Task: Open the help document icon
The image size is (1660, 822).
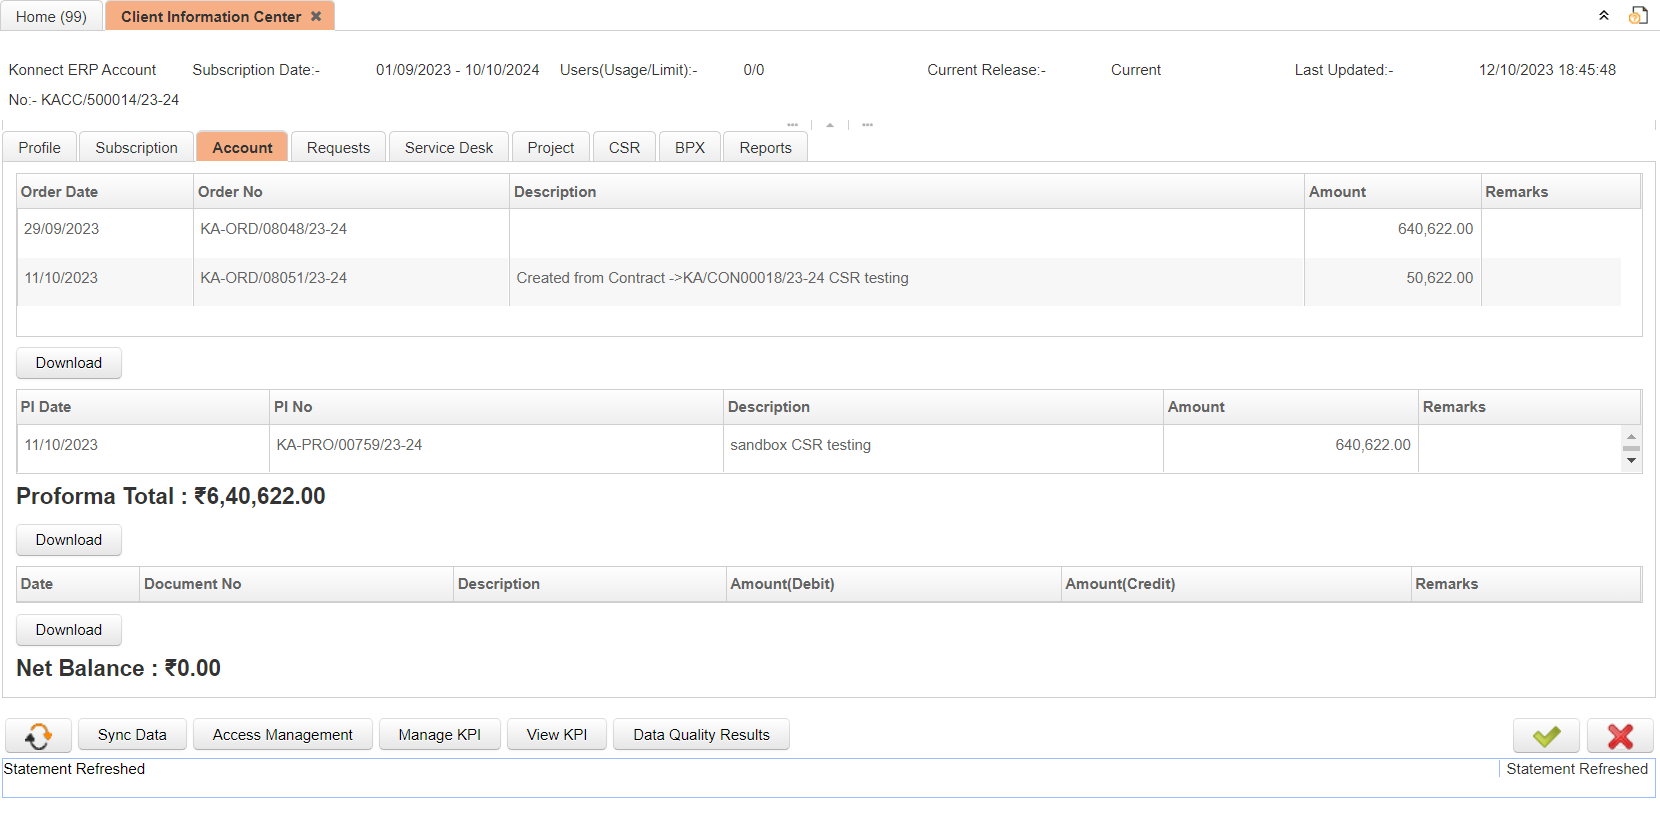Action: (1637, 16)
